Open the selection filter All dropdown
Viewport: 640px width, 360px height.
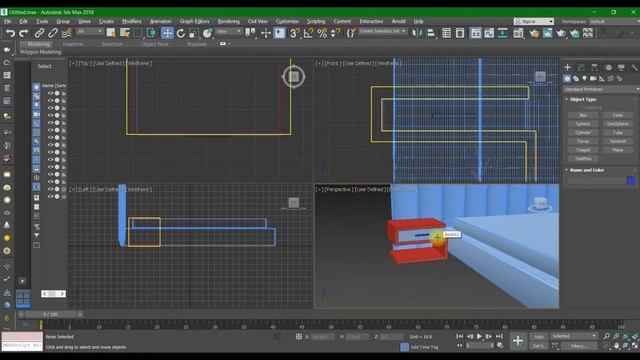89,31
